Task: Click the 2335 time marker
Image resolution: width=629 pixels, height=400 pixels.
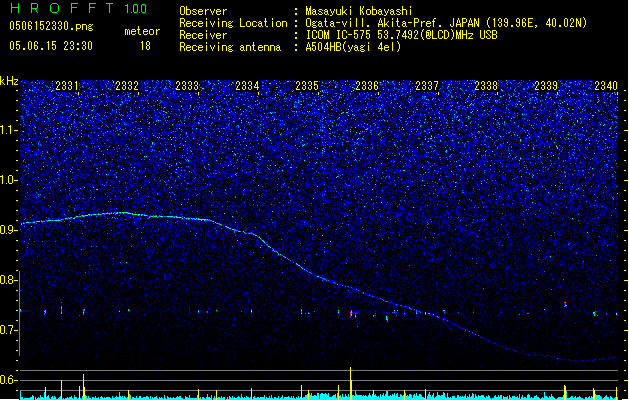Action: click(x=307, y=86)
